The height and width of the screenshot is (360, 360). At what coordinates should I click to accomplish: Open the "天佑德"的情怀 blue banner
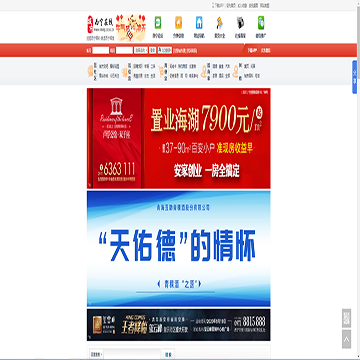pyautogui.click(x=179, y=249)
